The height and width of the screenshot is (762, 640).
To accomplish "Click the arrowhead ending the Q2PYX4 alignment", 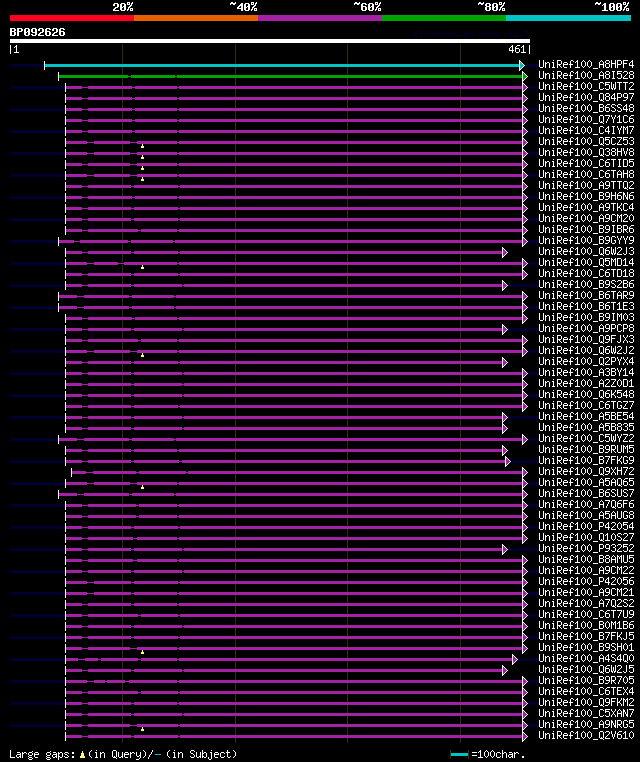I will tap(505, 363).
